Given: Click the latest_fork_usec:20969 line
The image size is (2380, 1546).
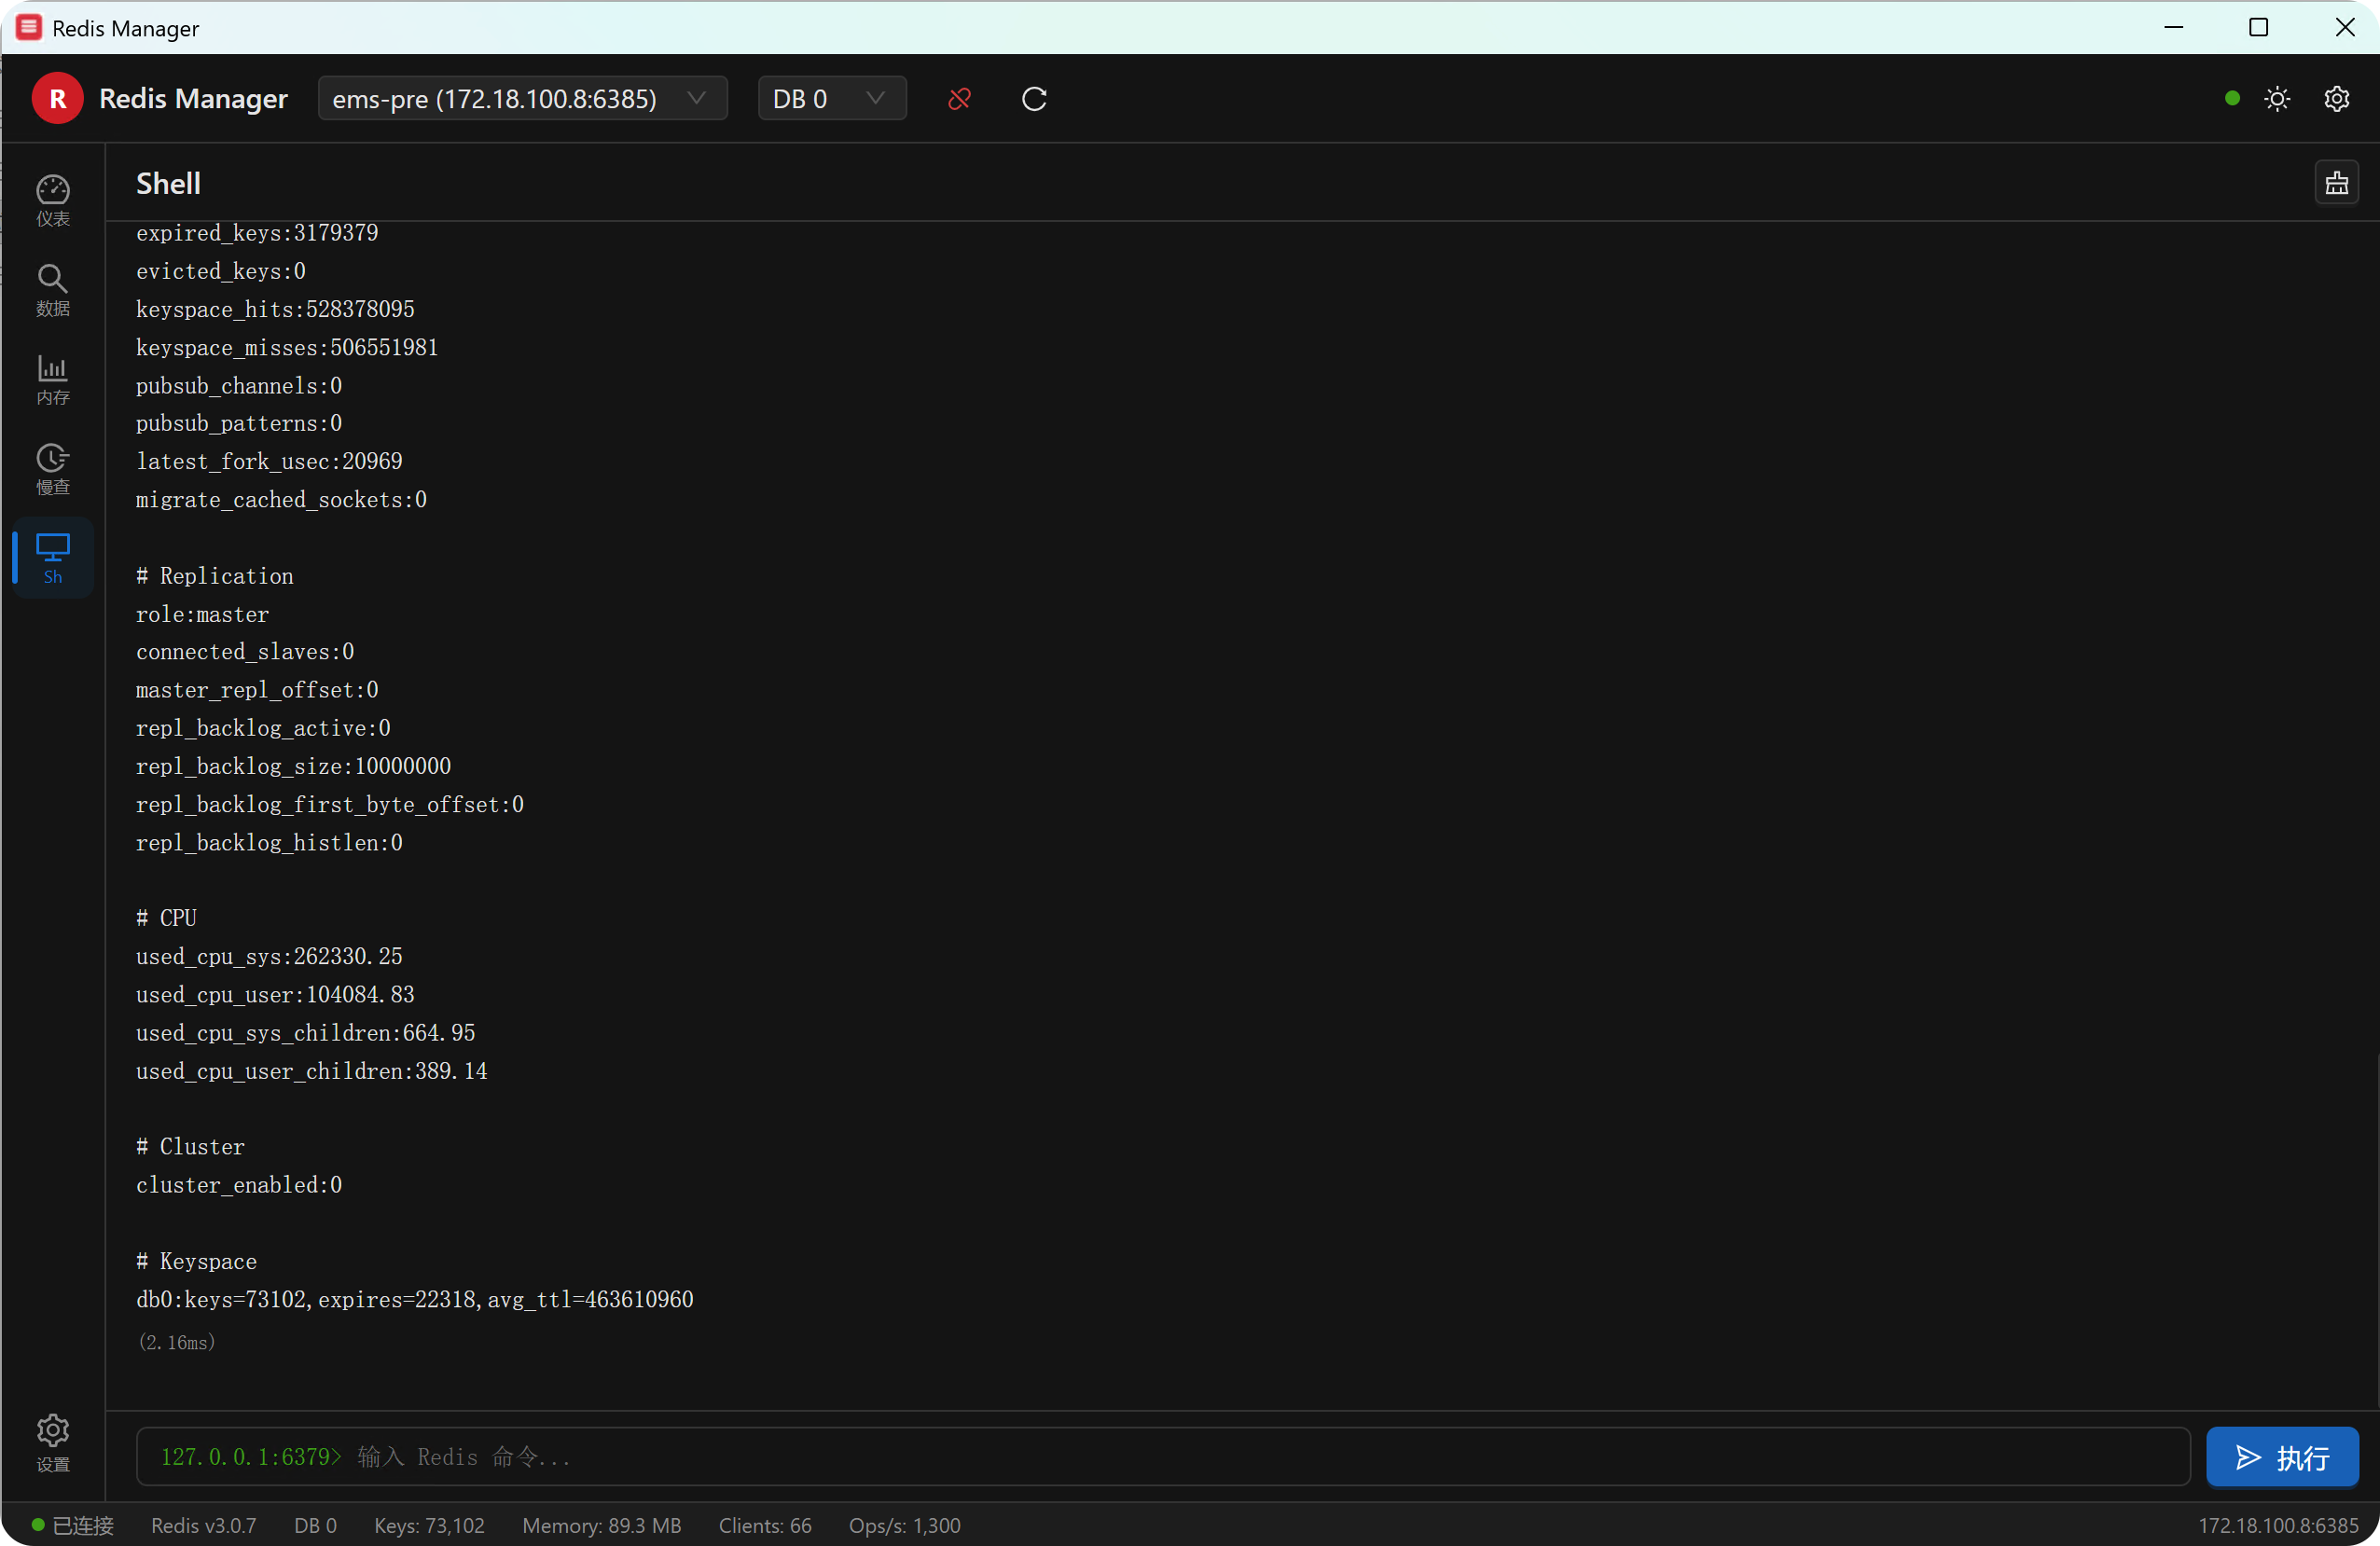Looking at the screenshot, I should click(x=269, y=461).
